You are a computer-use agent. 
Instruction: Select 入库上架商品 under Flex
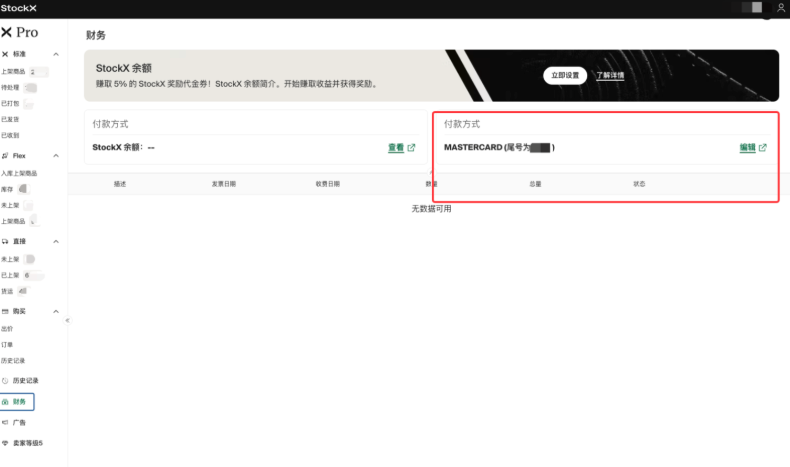[19, 173]
